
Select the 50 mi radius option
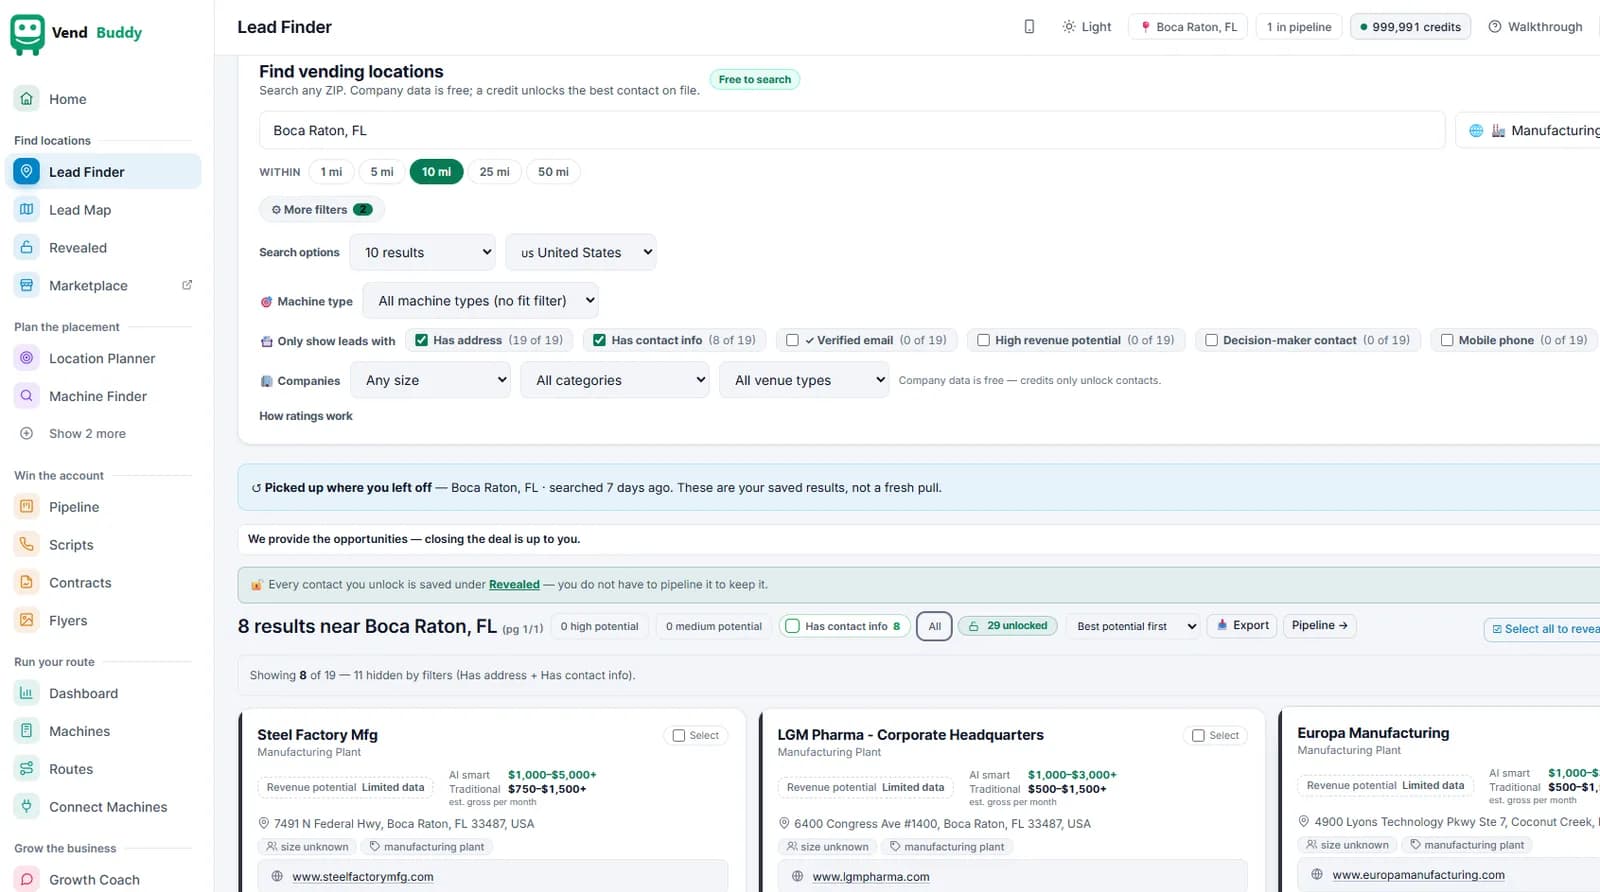(553, 172)
